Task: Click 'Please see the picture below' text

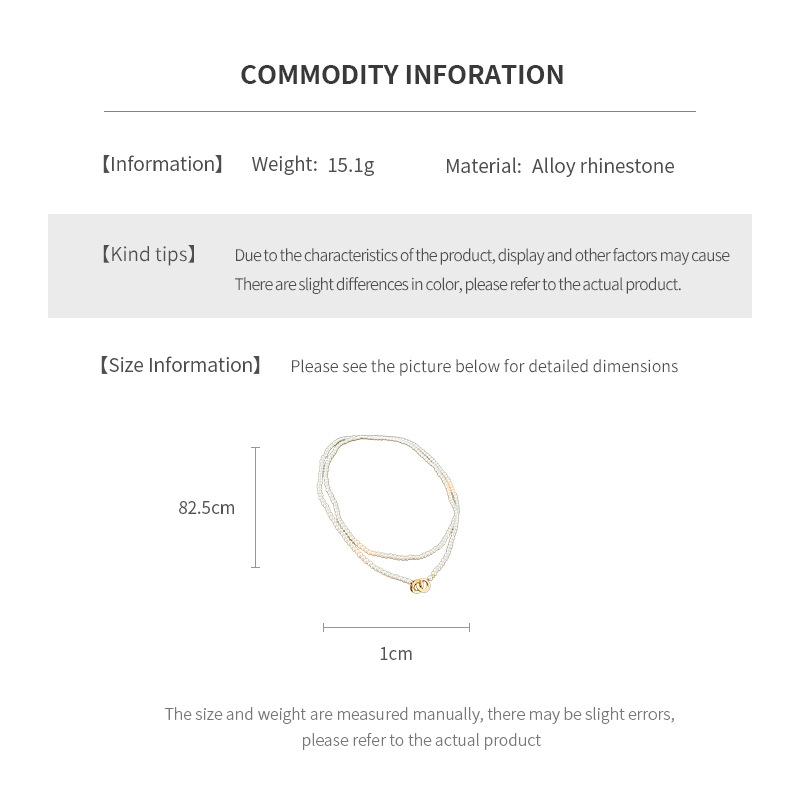Action: pyautogui.click(x=484, y=366)
